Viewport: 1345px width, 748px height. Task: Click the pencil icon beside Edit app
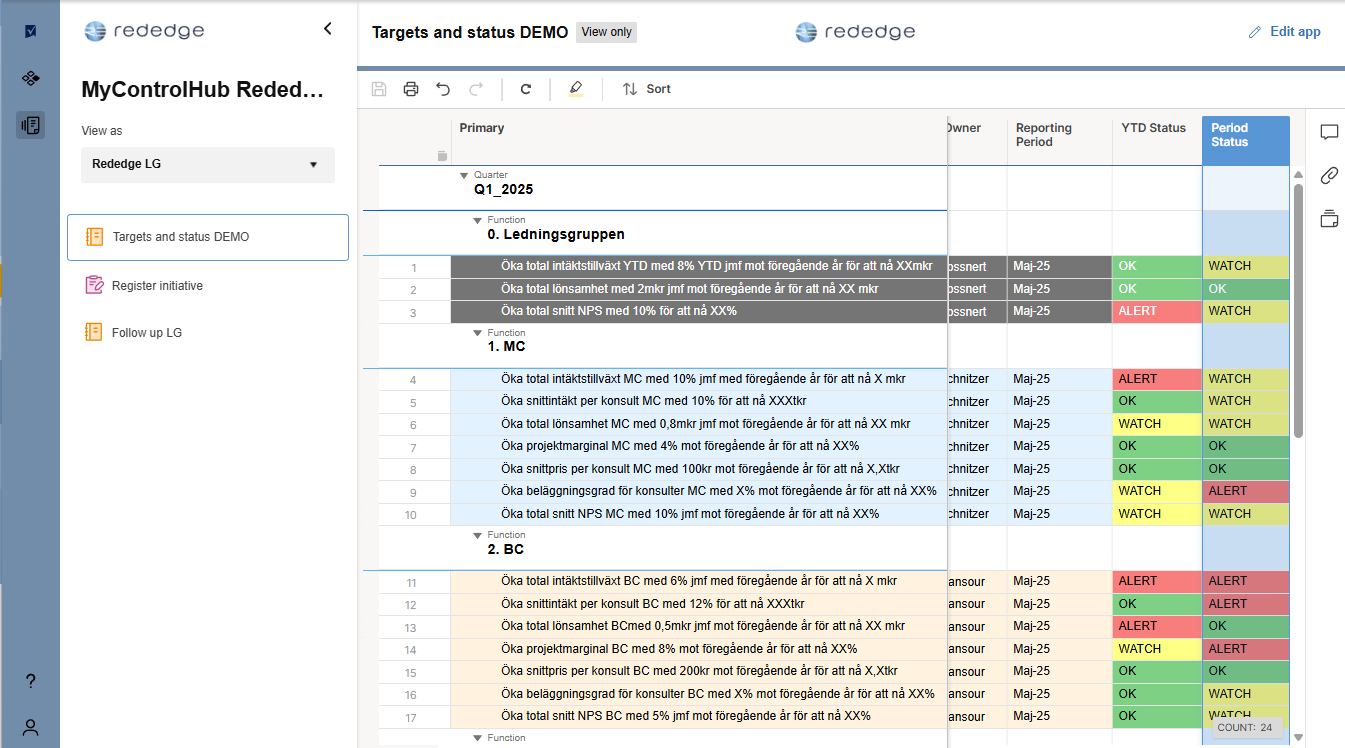1255,32
